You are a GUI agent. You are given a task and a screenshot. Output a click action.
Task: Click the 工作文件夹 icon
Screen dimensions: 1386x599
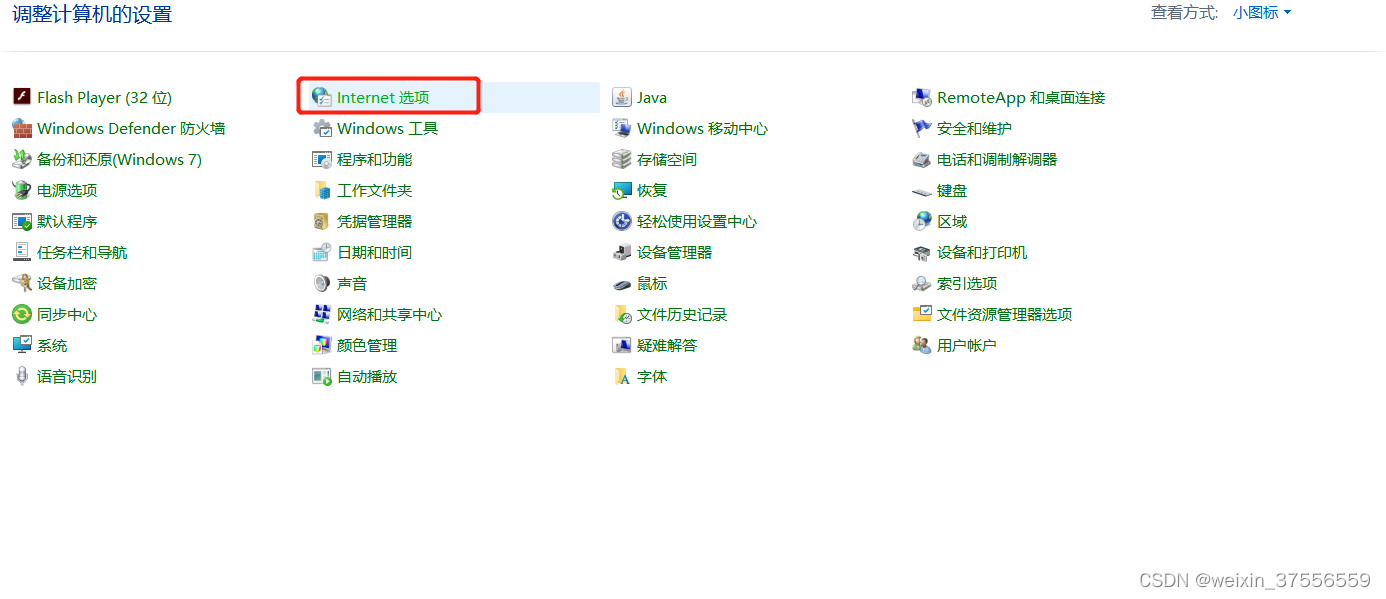pos(321,190)
